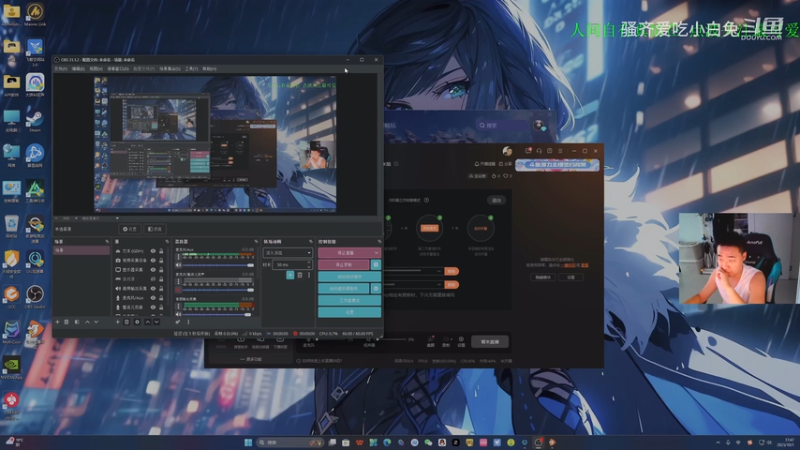Click the stop recording button in OBS

point(344,264)
